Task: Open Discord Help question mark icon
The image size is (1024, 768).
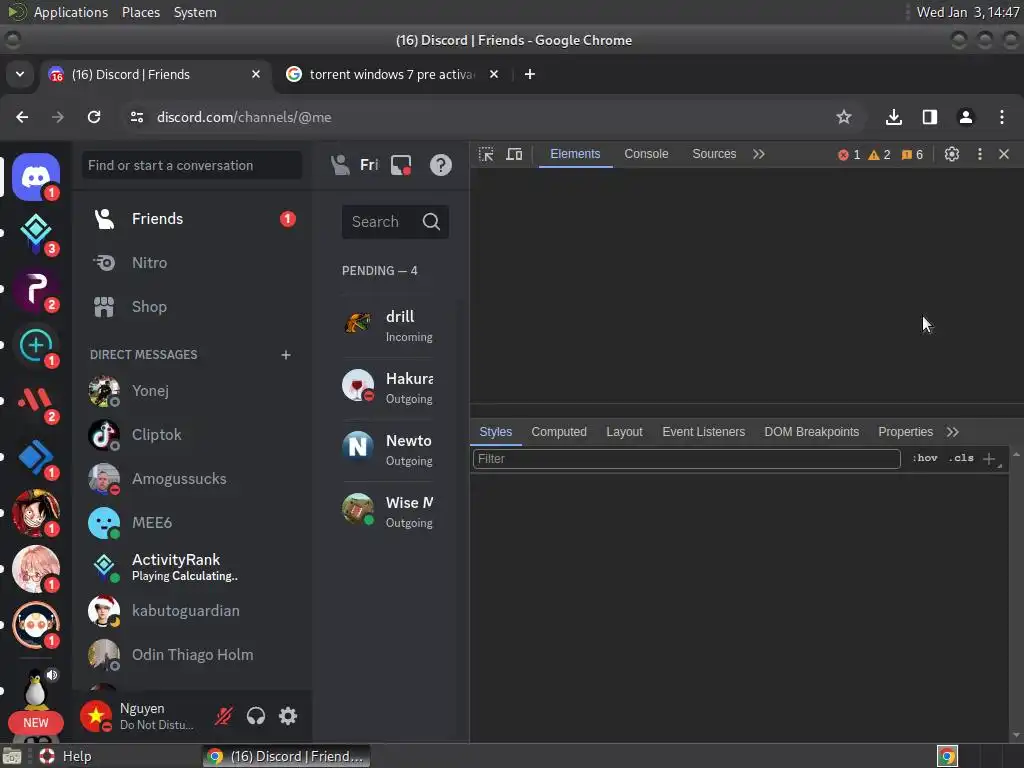Action: (441, 165)
